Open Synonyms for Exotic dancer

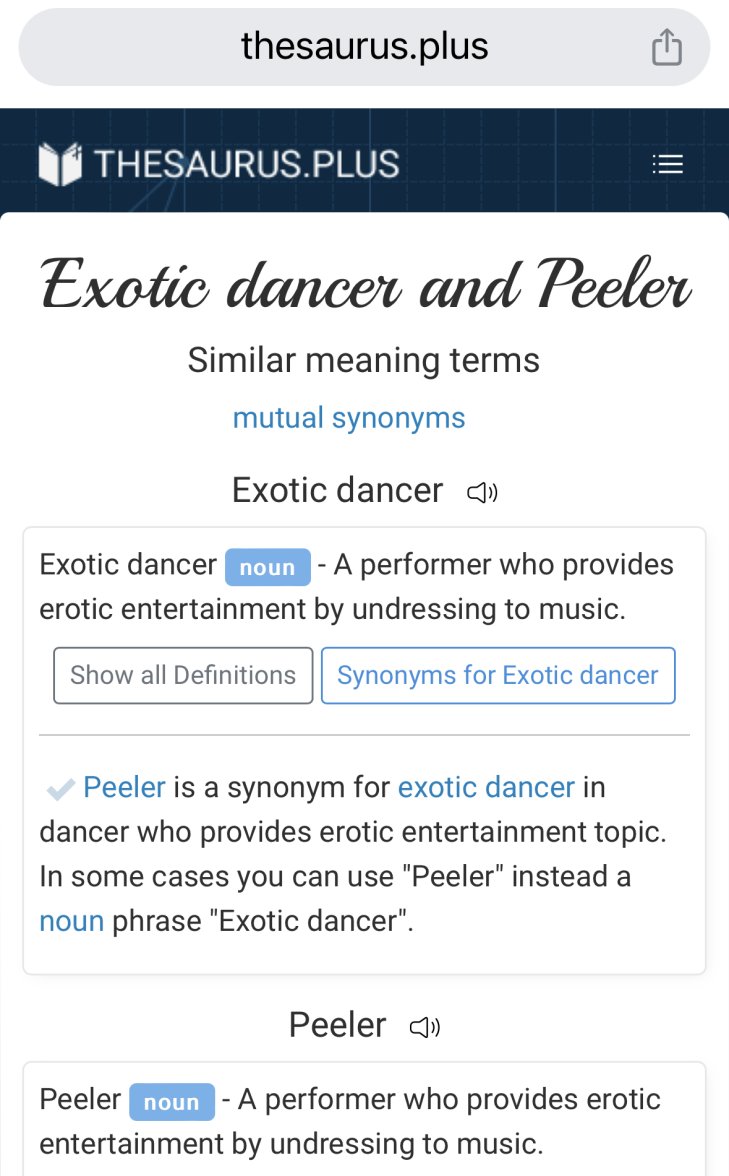click(x=497, y=675)
